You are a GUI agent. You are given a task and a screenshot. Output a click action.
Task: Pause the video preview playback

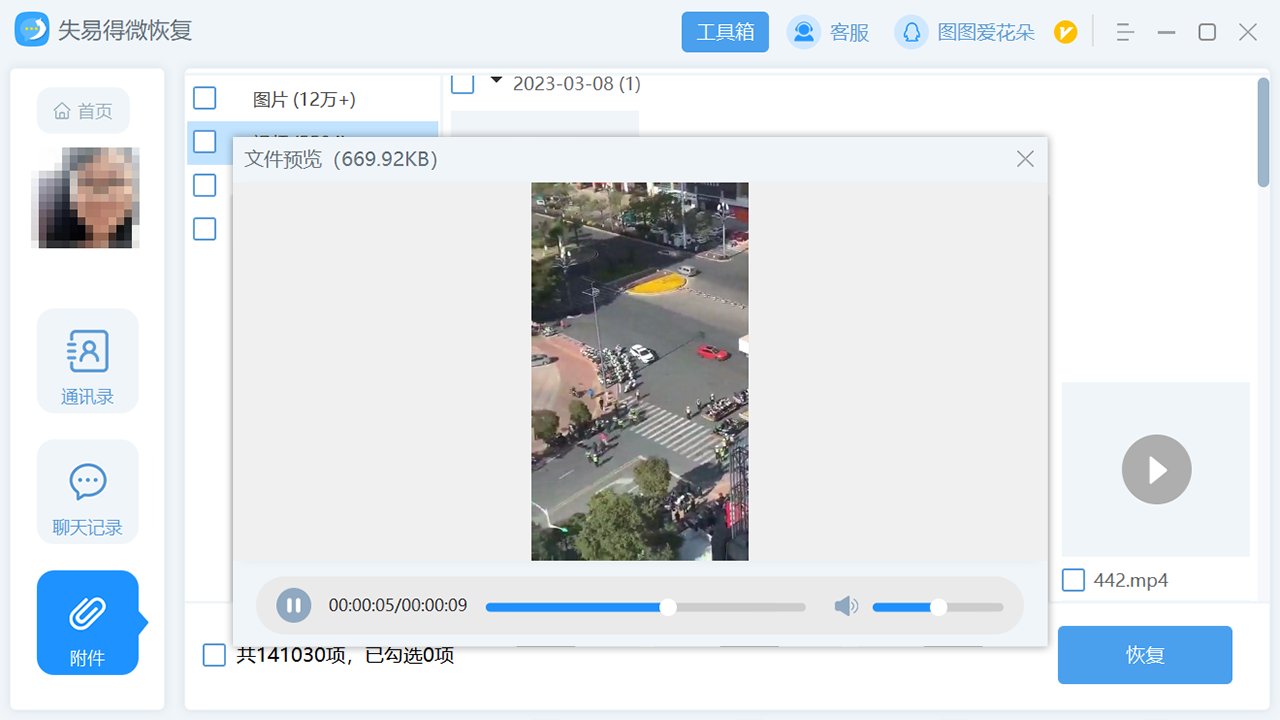[x=293, y=605]
